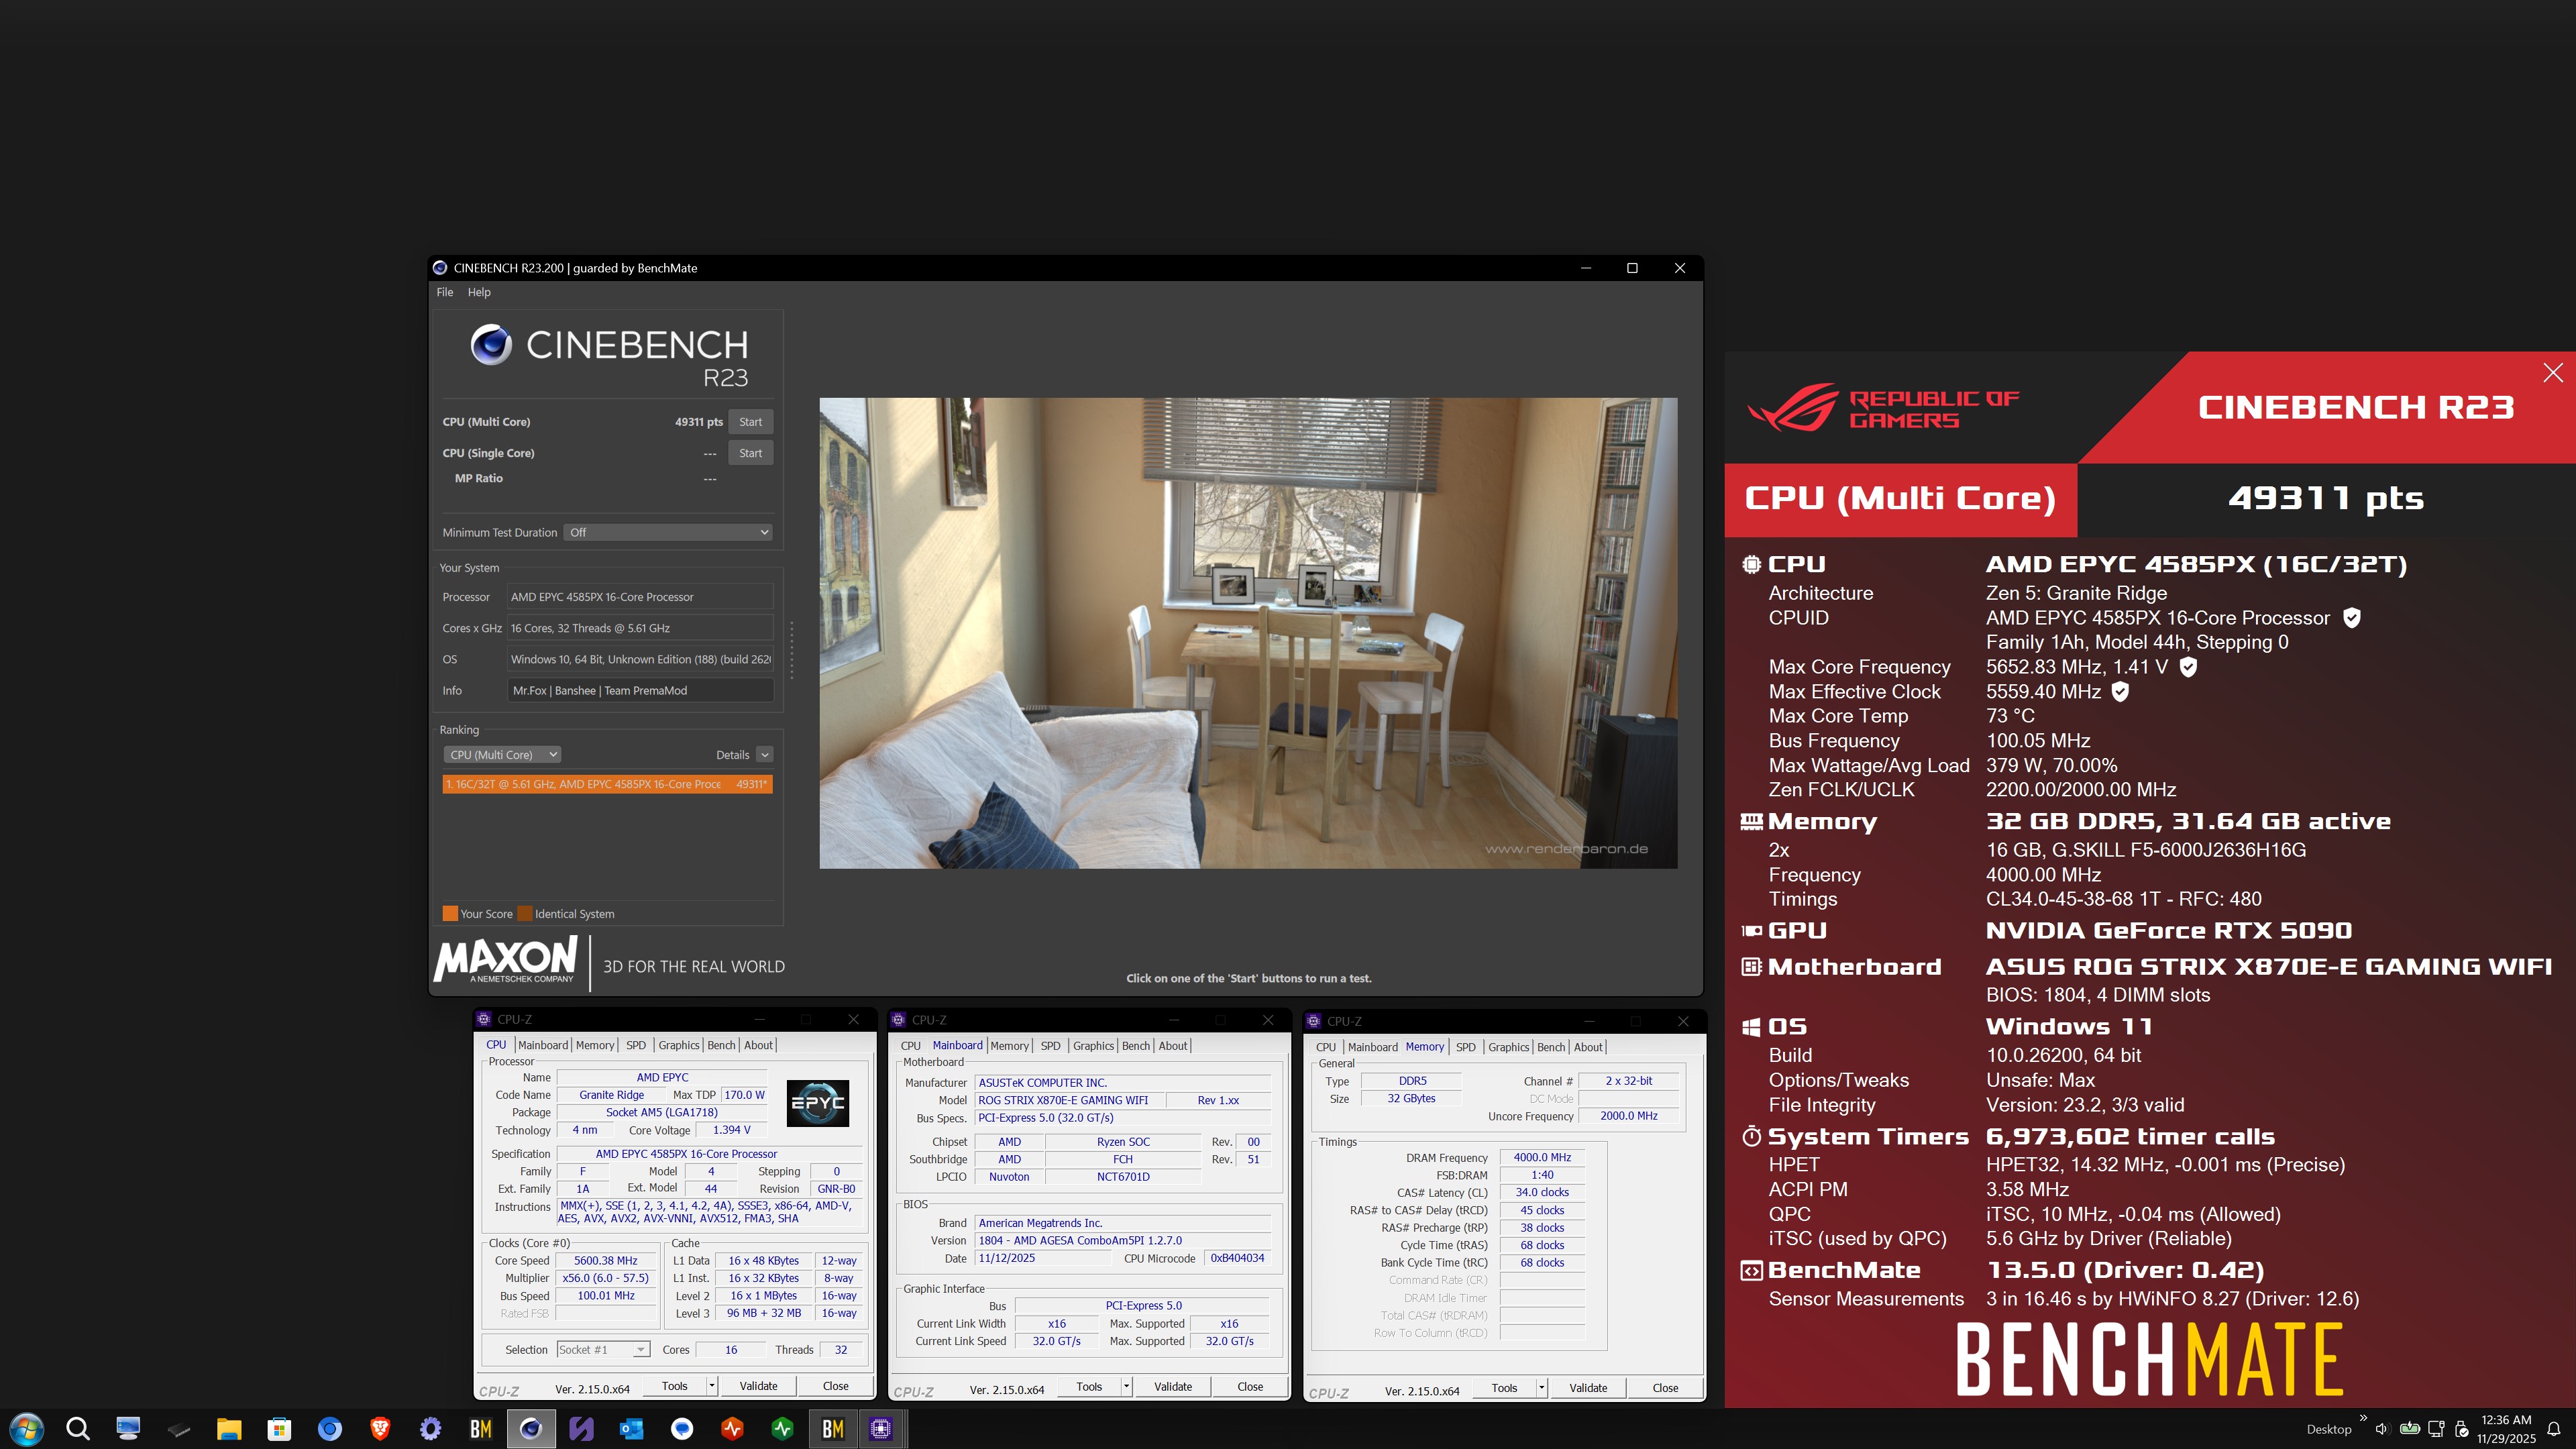Close the BenchMate result panel with X
This screenshot has width=2576, height=1449.
click(2552, 373)
